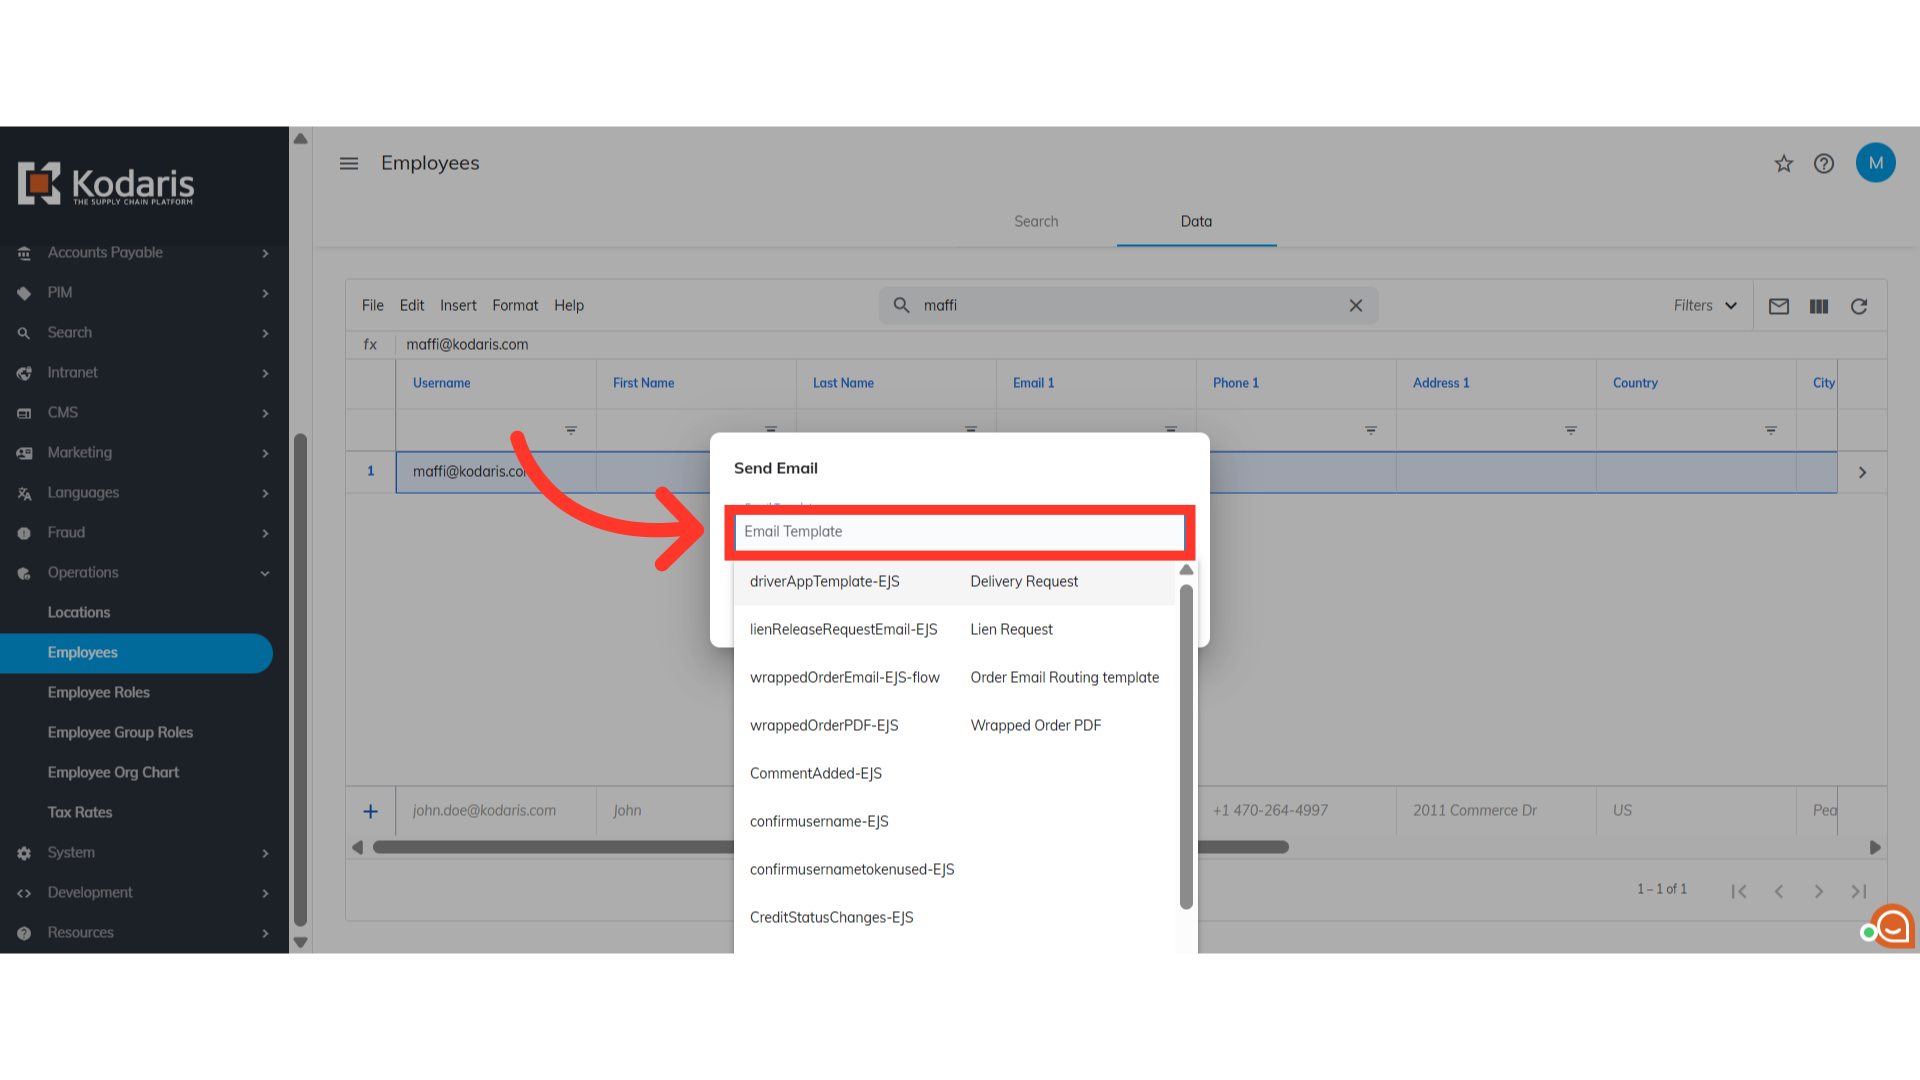Open the chat support bubble icon
The image size is (1920, 1080).
tap(1892, 926)
